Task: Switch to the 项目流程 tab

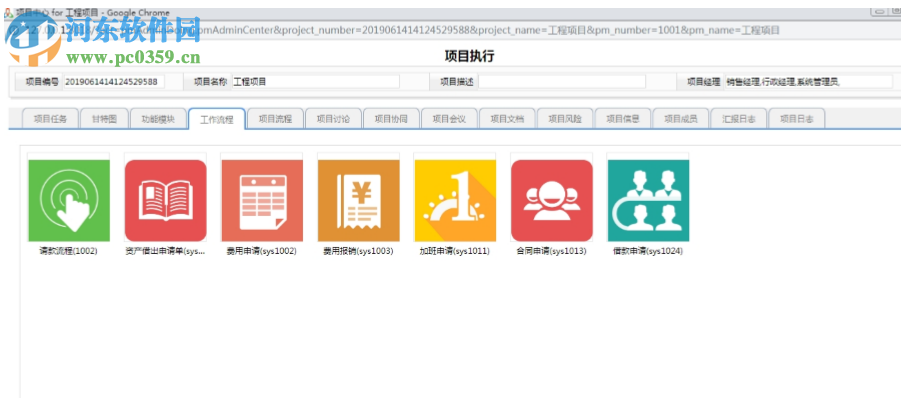Action: tap(275, 119)
